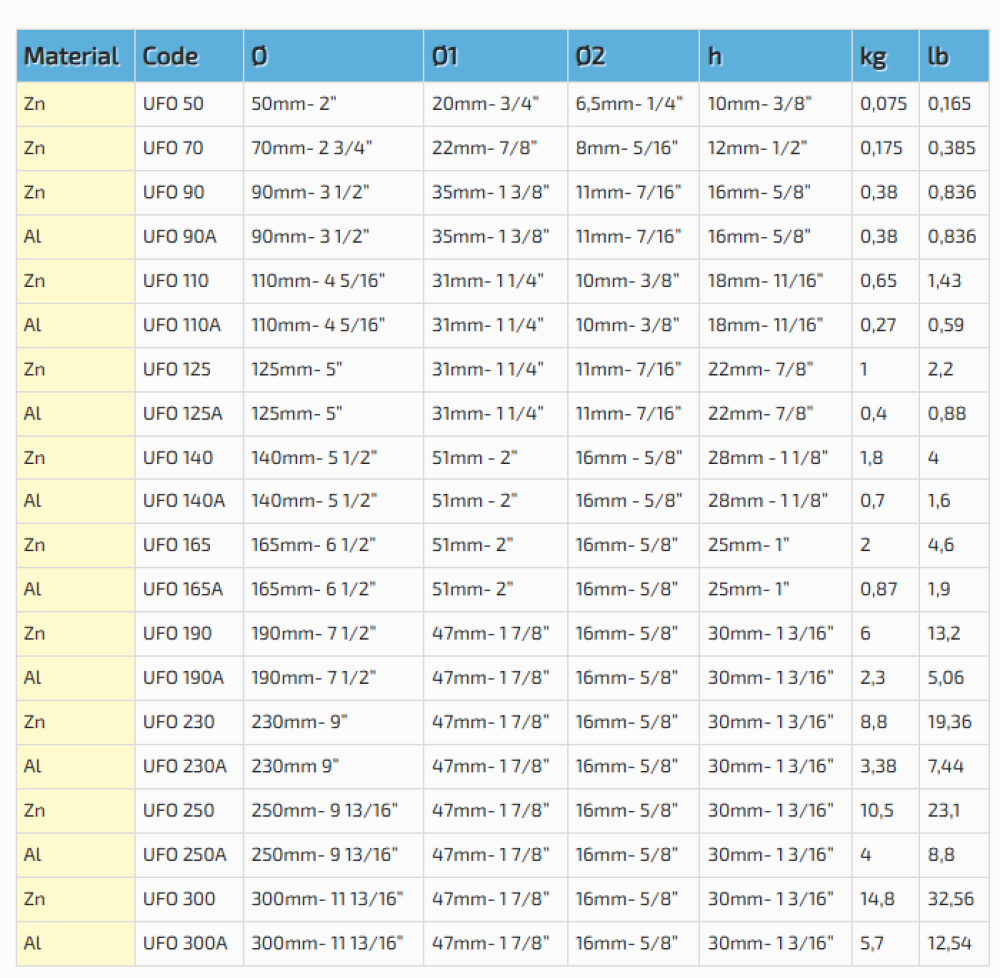Image resolution: width=1000 pixels, height=978 pixels.
Task: Select the UFO 110 code cell
Action: click(x=176, y=281)
